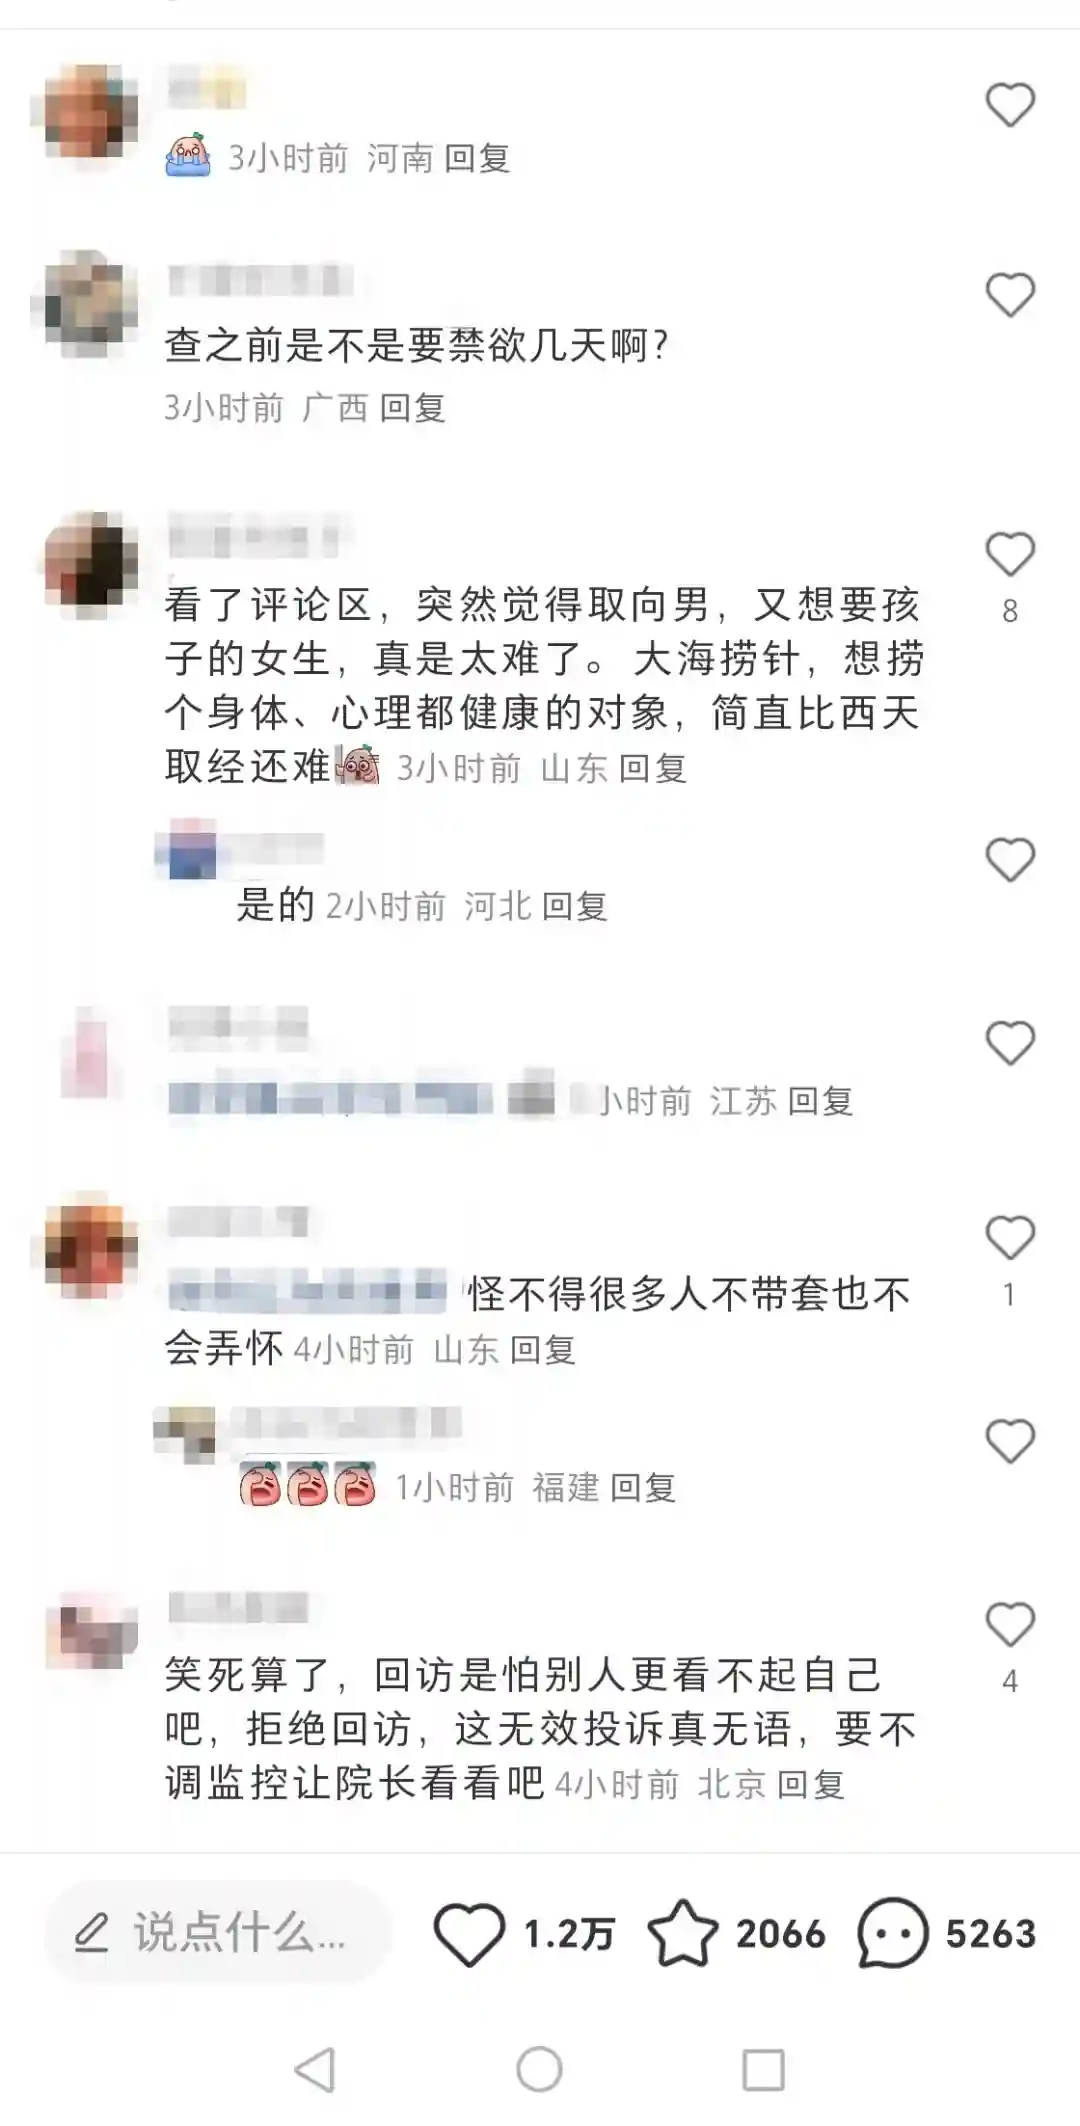1080x2126 pixels.
Task: Like the 河南 comment with heart icon
Action: click(x=1010, y=105)
